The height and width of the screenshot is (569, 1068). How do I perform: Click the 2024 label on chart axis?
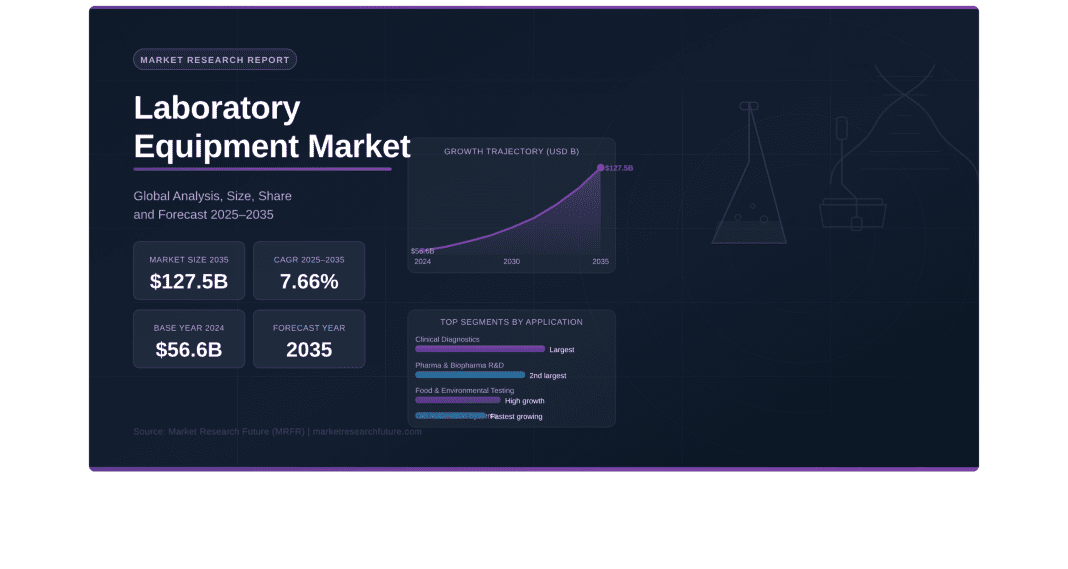(x=423, y=261)
